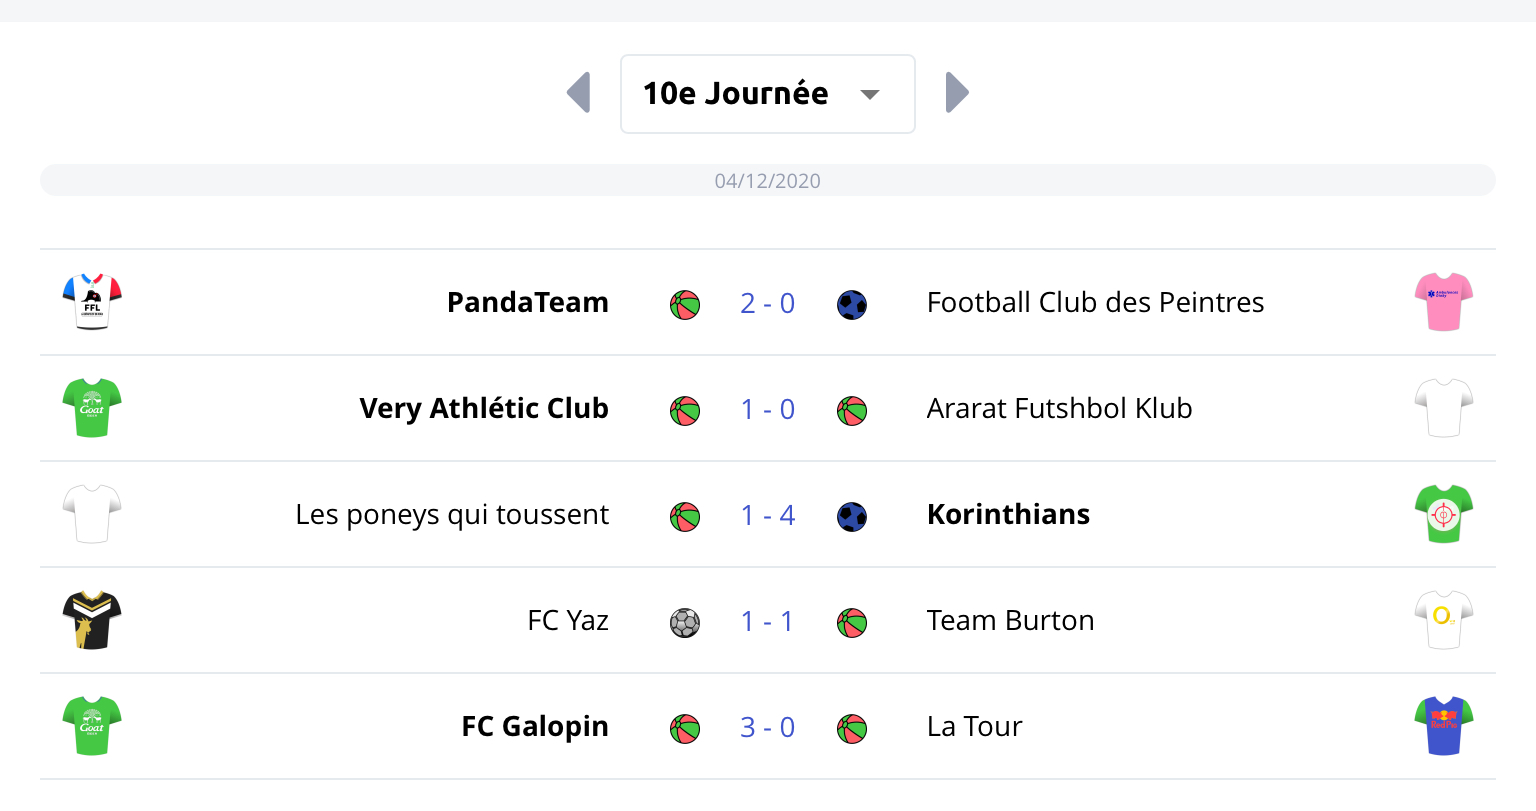This screenshot has width=1536, height=811.
Task: Open the PandaTeam team link
Action: pyautogui.click(x=527, y=302)
